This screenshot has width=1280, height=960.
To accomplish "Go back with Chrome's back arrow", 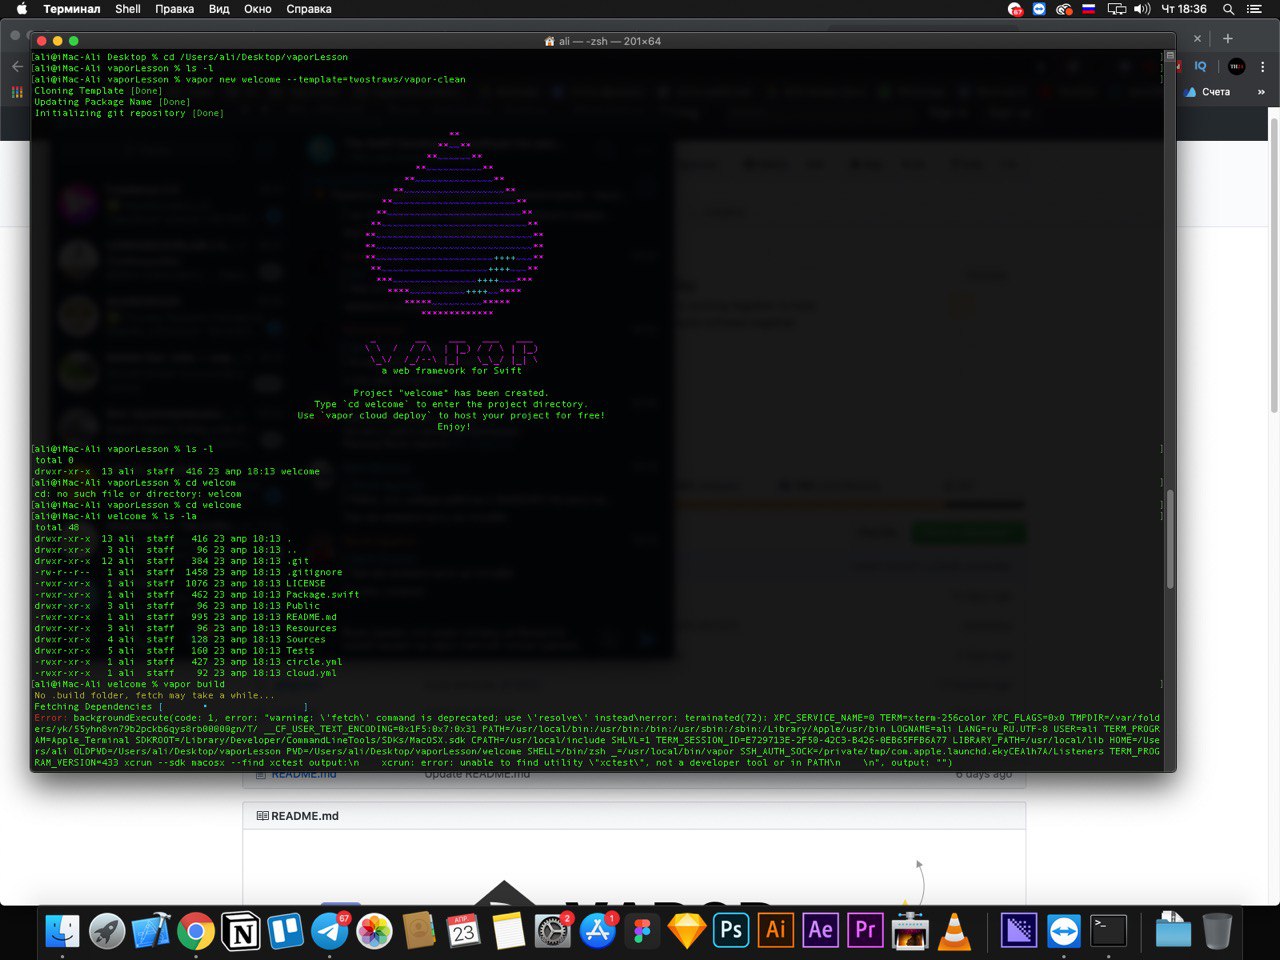I will (x=17, y=66).
